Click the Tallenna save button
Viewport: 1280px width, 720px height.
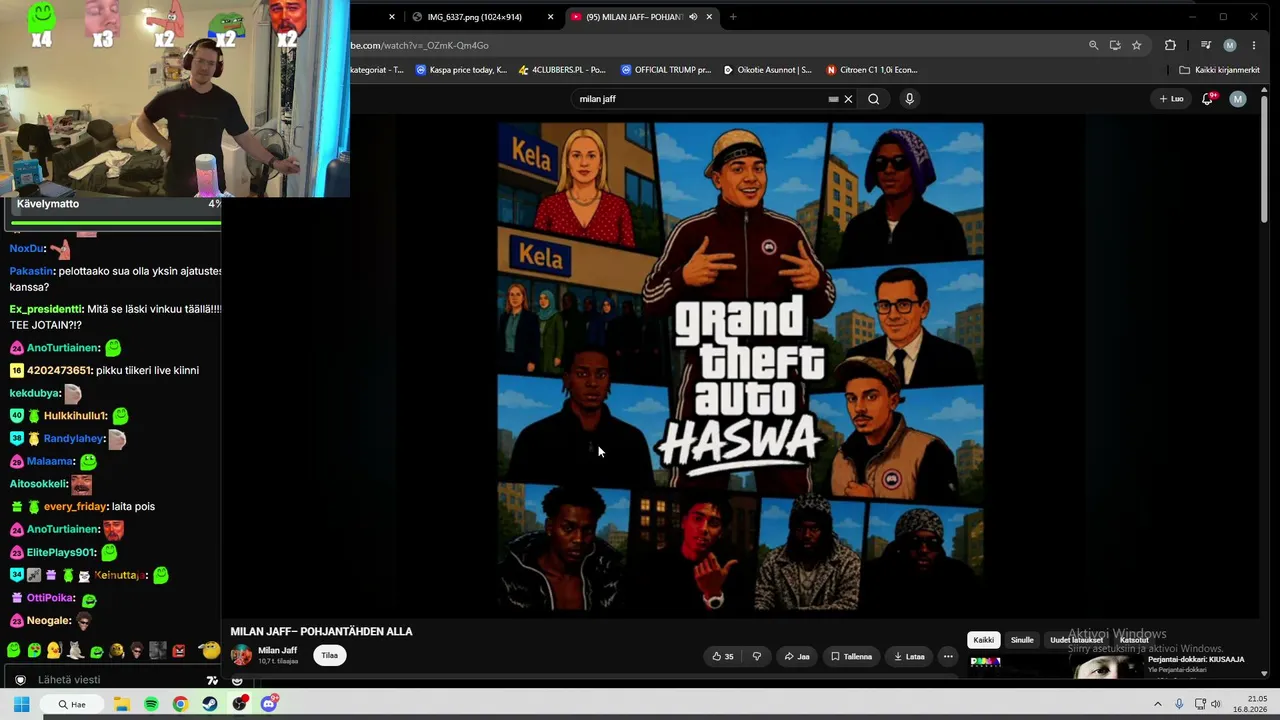(x=852, y=657)
